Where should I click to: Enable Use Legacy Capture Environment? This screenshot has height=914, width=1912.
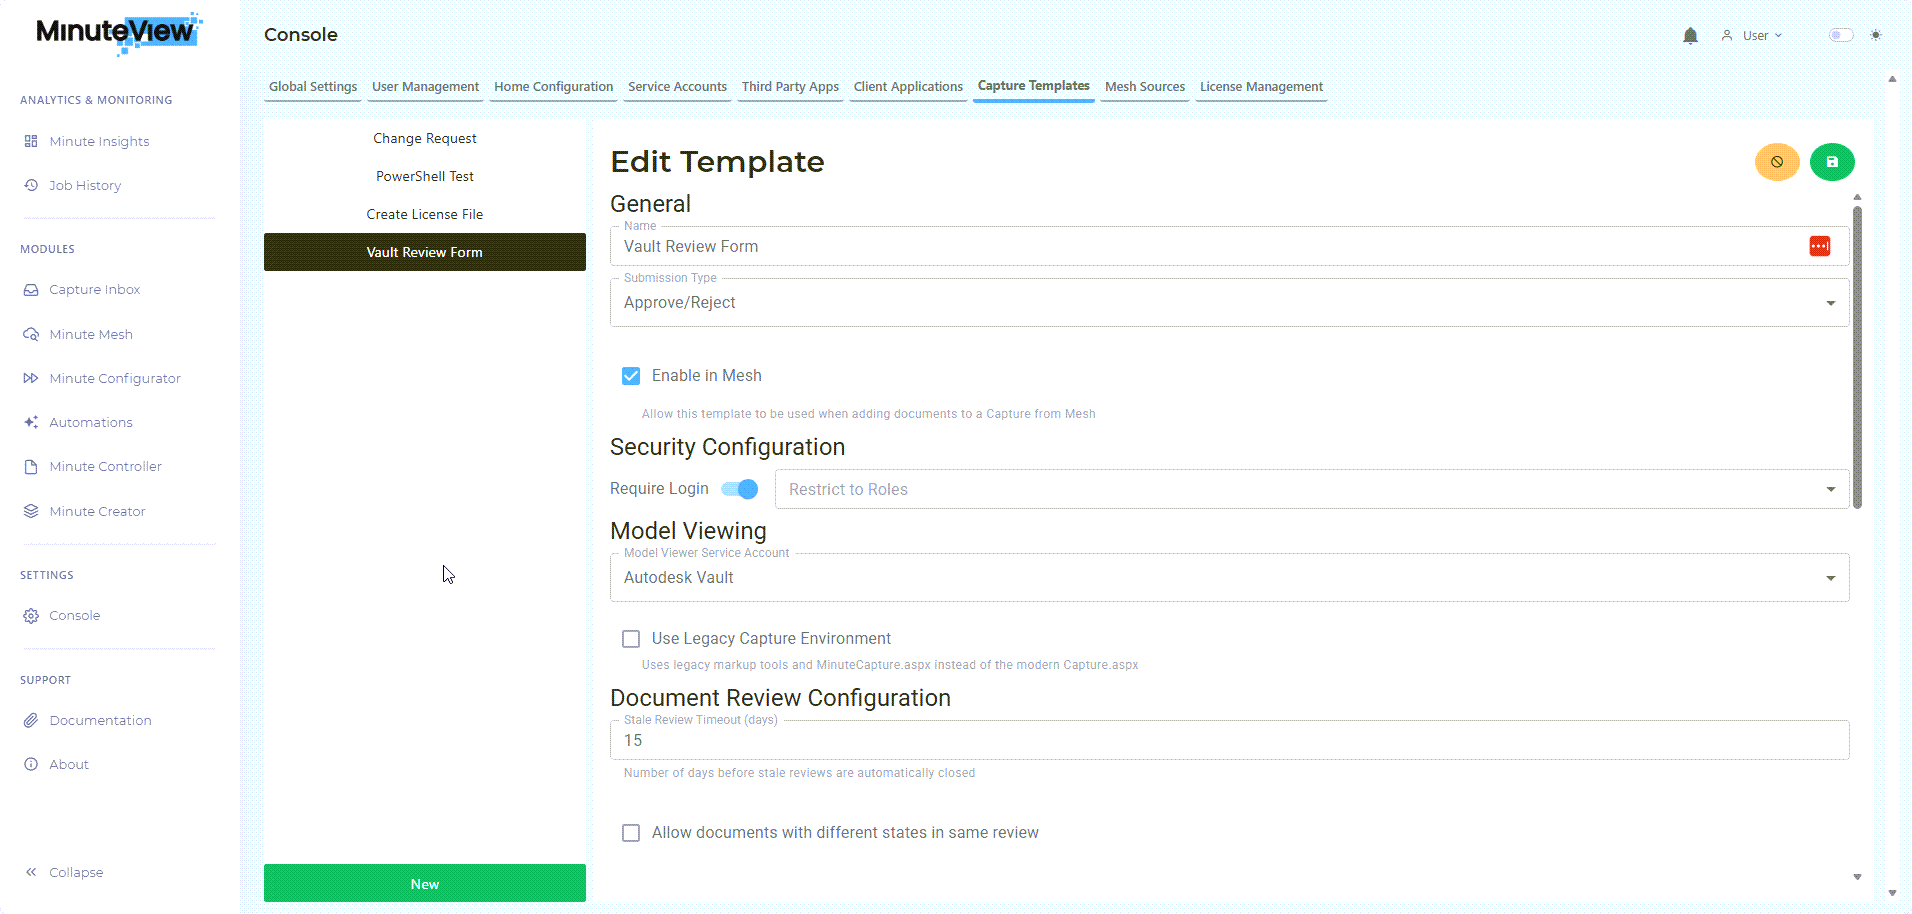tap(631, 638)
